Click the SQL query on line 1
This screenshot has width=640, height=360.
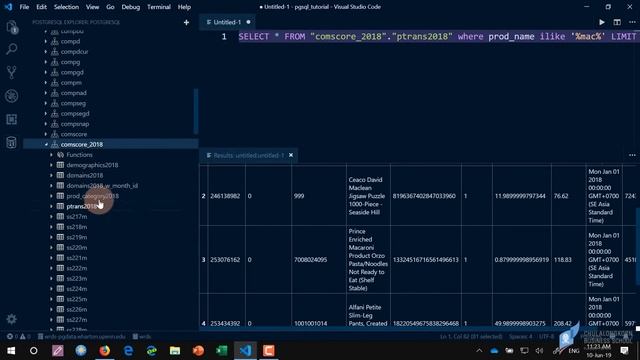437,37
